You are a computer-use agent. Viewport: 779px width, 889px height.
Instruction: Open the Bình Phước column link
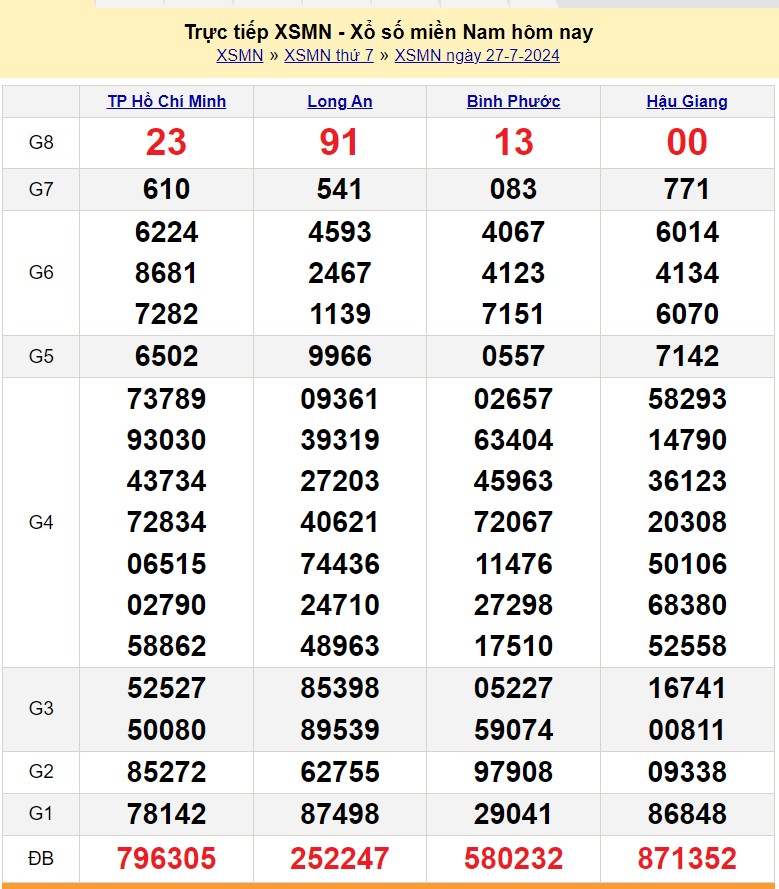pos(513,101)
